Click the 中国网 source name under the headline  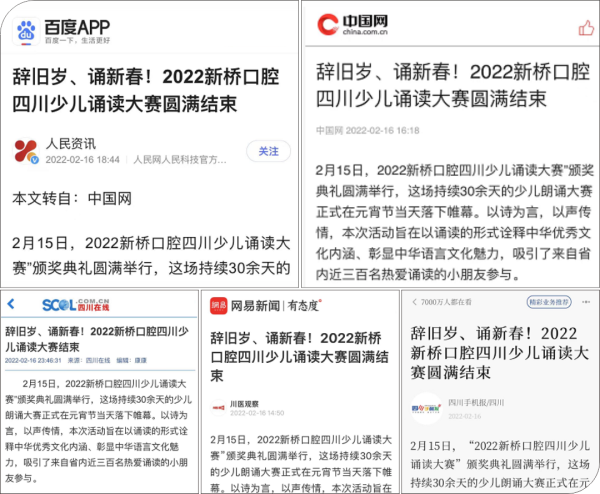pos(329,130)
